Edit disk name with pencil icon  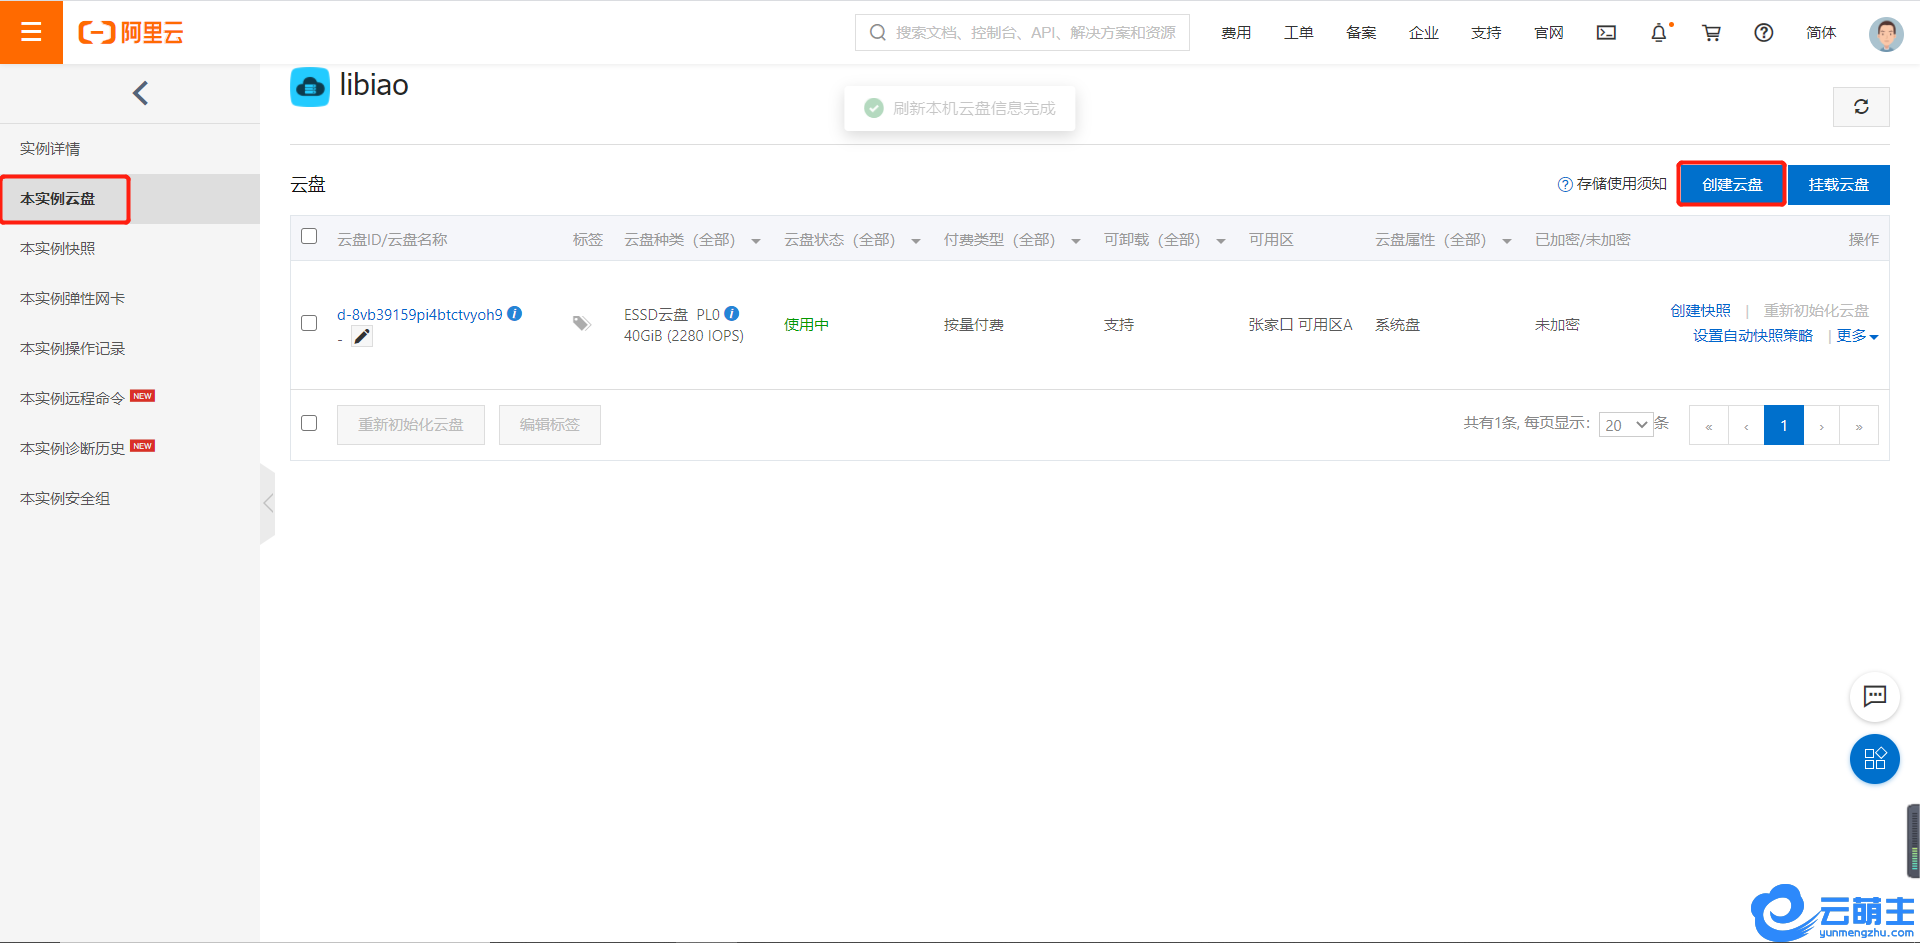pyautogui.click(x=362, y=337)
